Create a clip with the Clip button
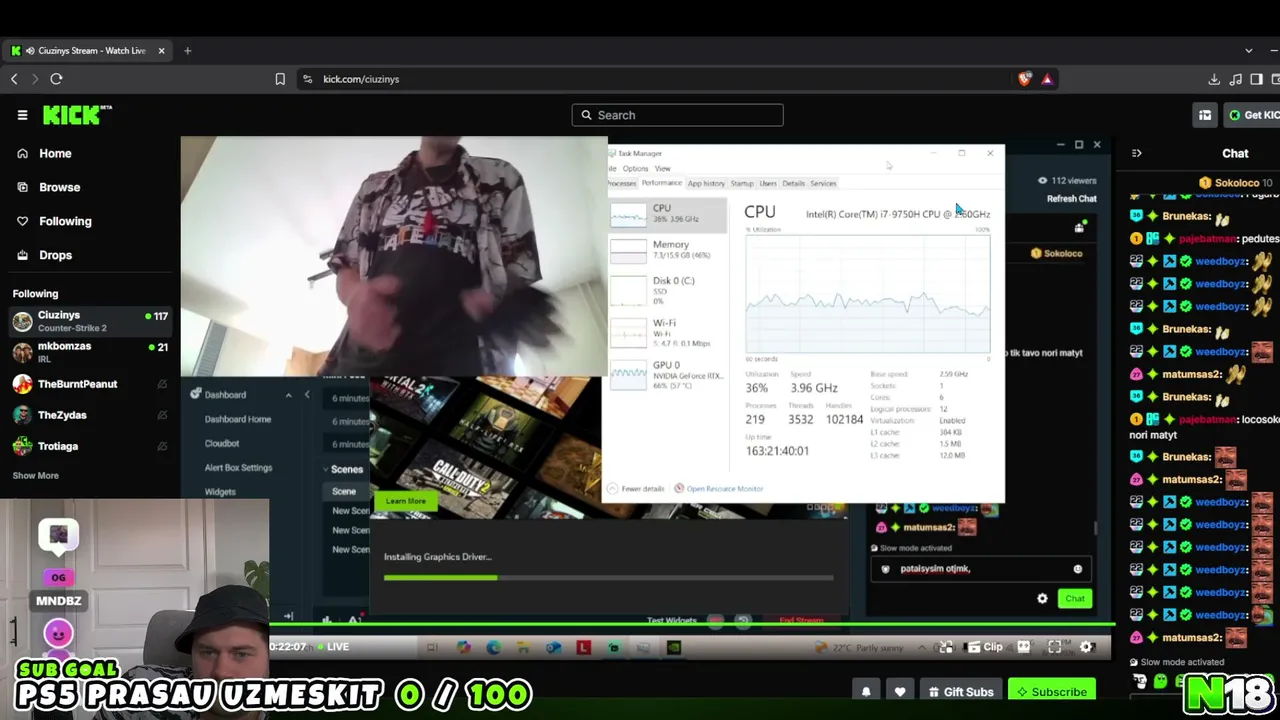The height and width of the screenshot is (720, 1280). coord(984,647)
